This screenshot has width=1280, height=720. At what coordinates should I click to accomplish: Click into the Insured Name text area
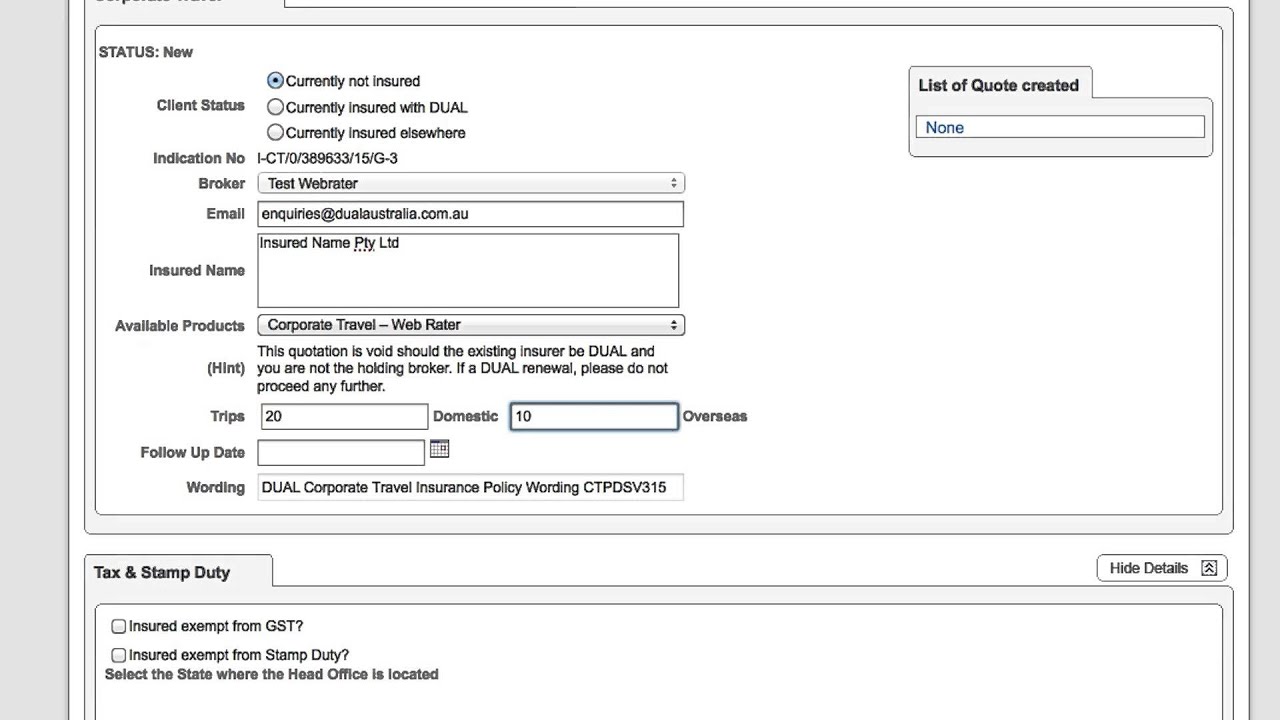[468, 270]
